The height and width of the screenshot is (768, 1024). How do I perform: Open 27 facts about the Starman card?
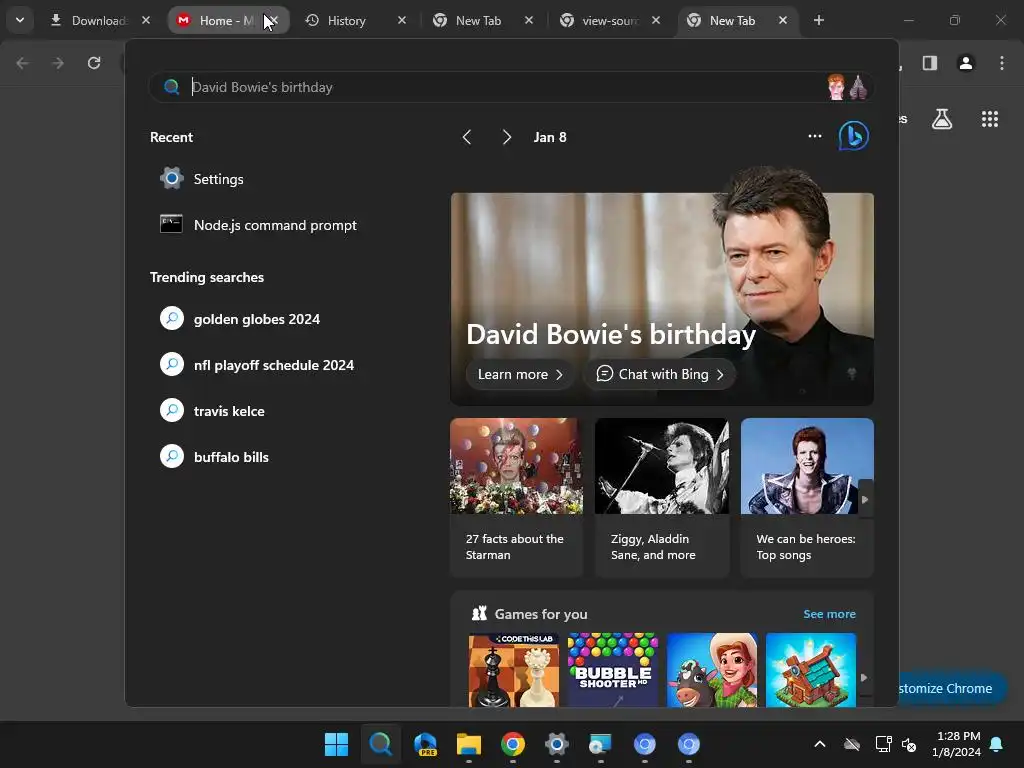(x=516, y=498)
